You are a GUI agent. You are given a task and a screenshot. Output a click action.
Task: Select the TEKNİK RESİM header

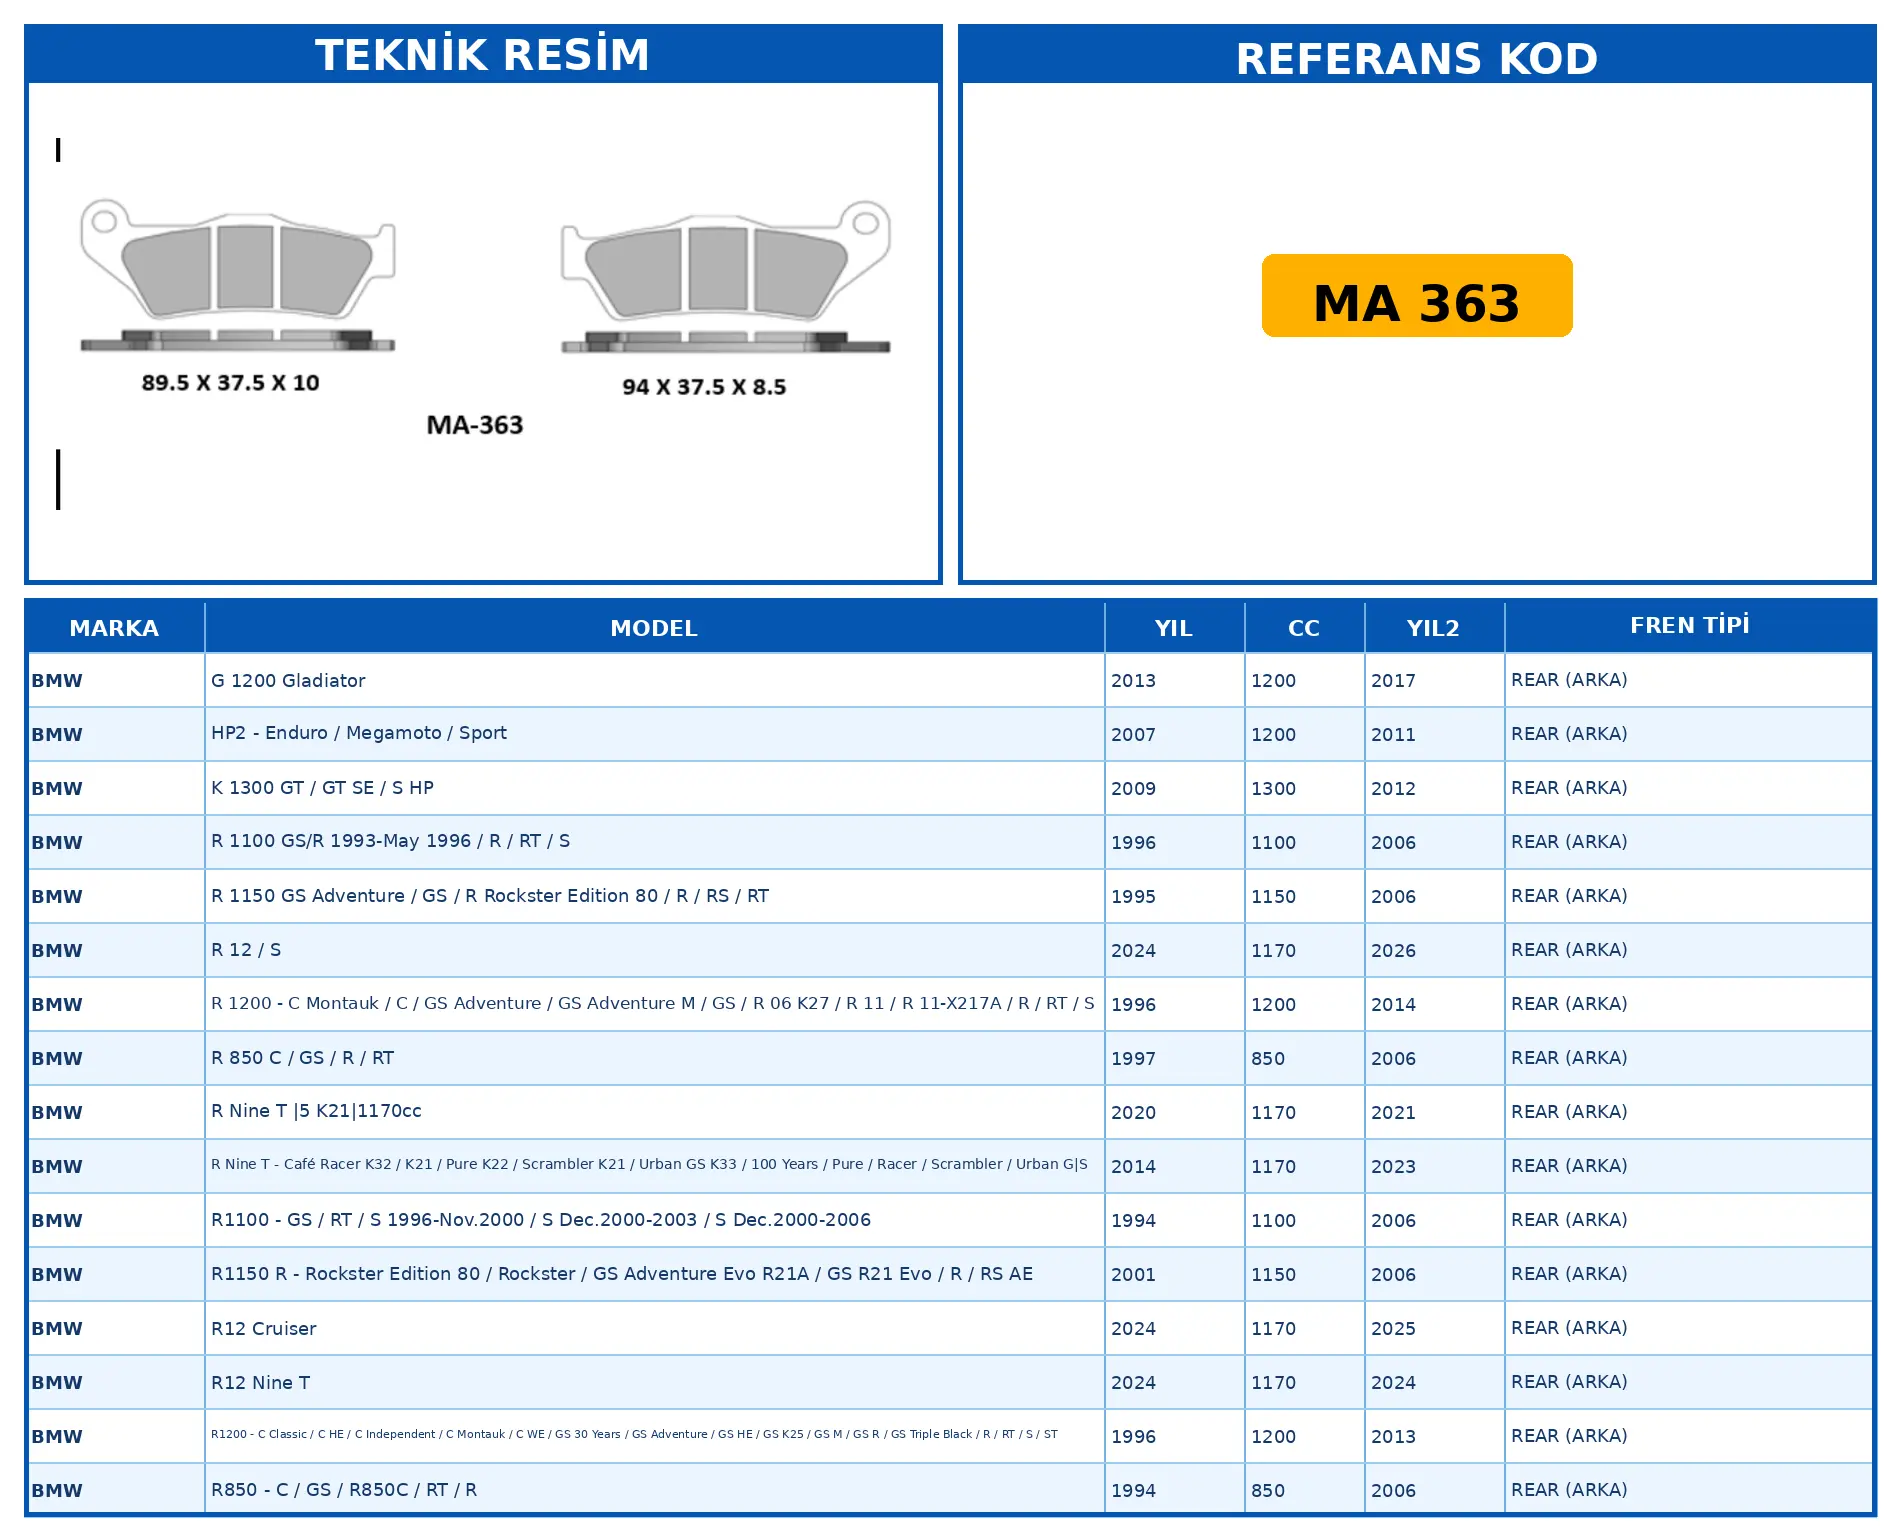(483, 55)
